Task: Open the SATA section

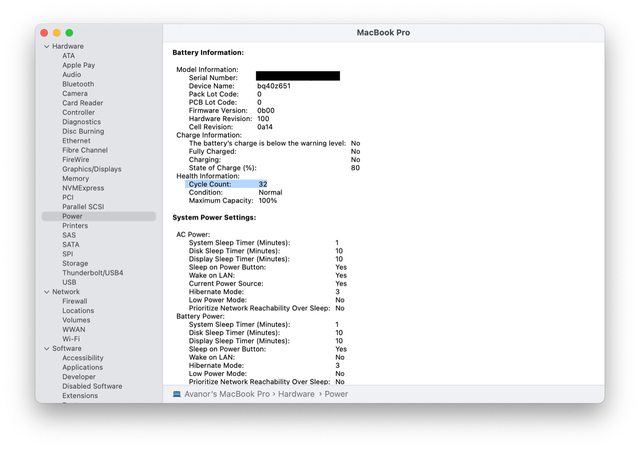Action: point(71,244)
